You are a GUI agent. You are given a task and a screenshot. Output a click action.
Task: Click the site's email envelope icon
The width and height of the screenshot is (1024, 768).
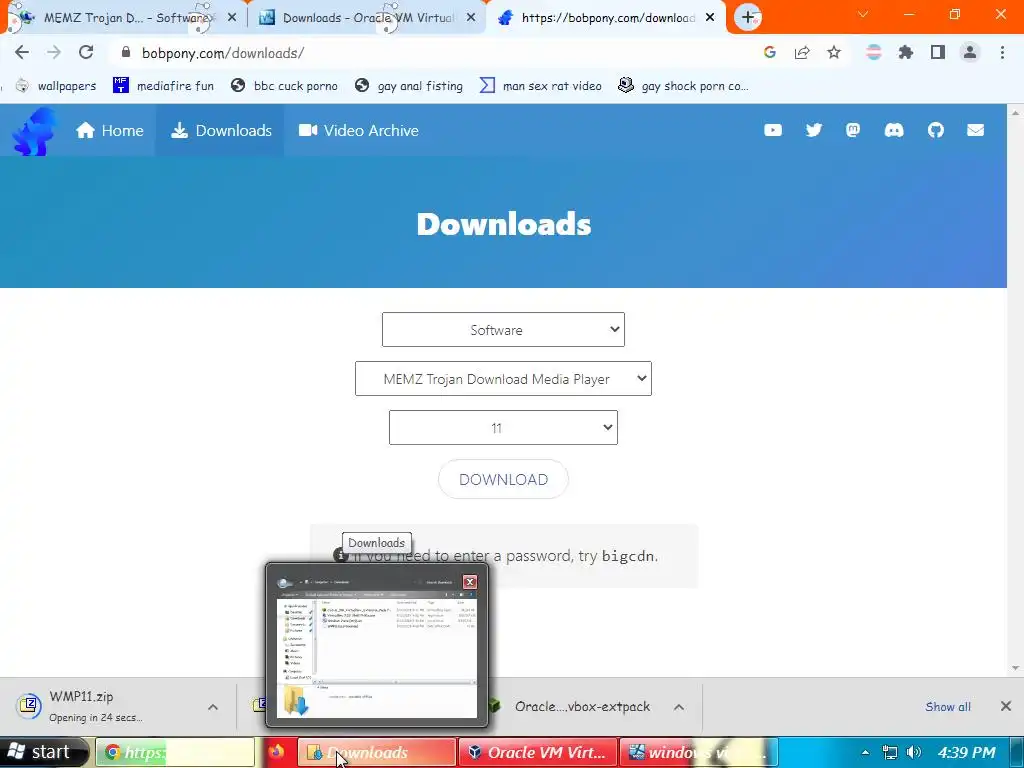click(x=976, y=130)
